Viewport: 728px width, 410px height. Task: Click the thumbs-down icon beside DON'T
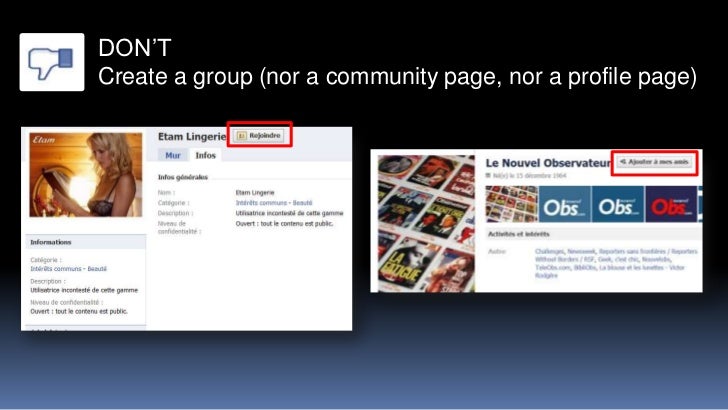[52, 62]
